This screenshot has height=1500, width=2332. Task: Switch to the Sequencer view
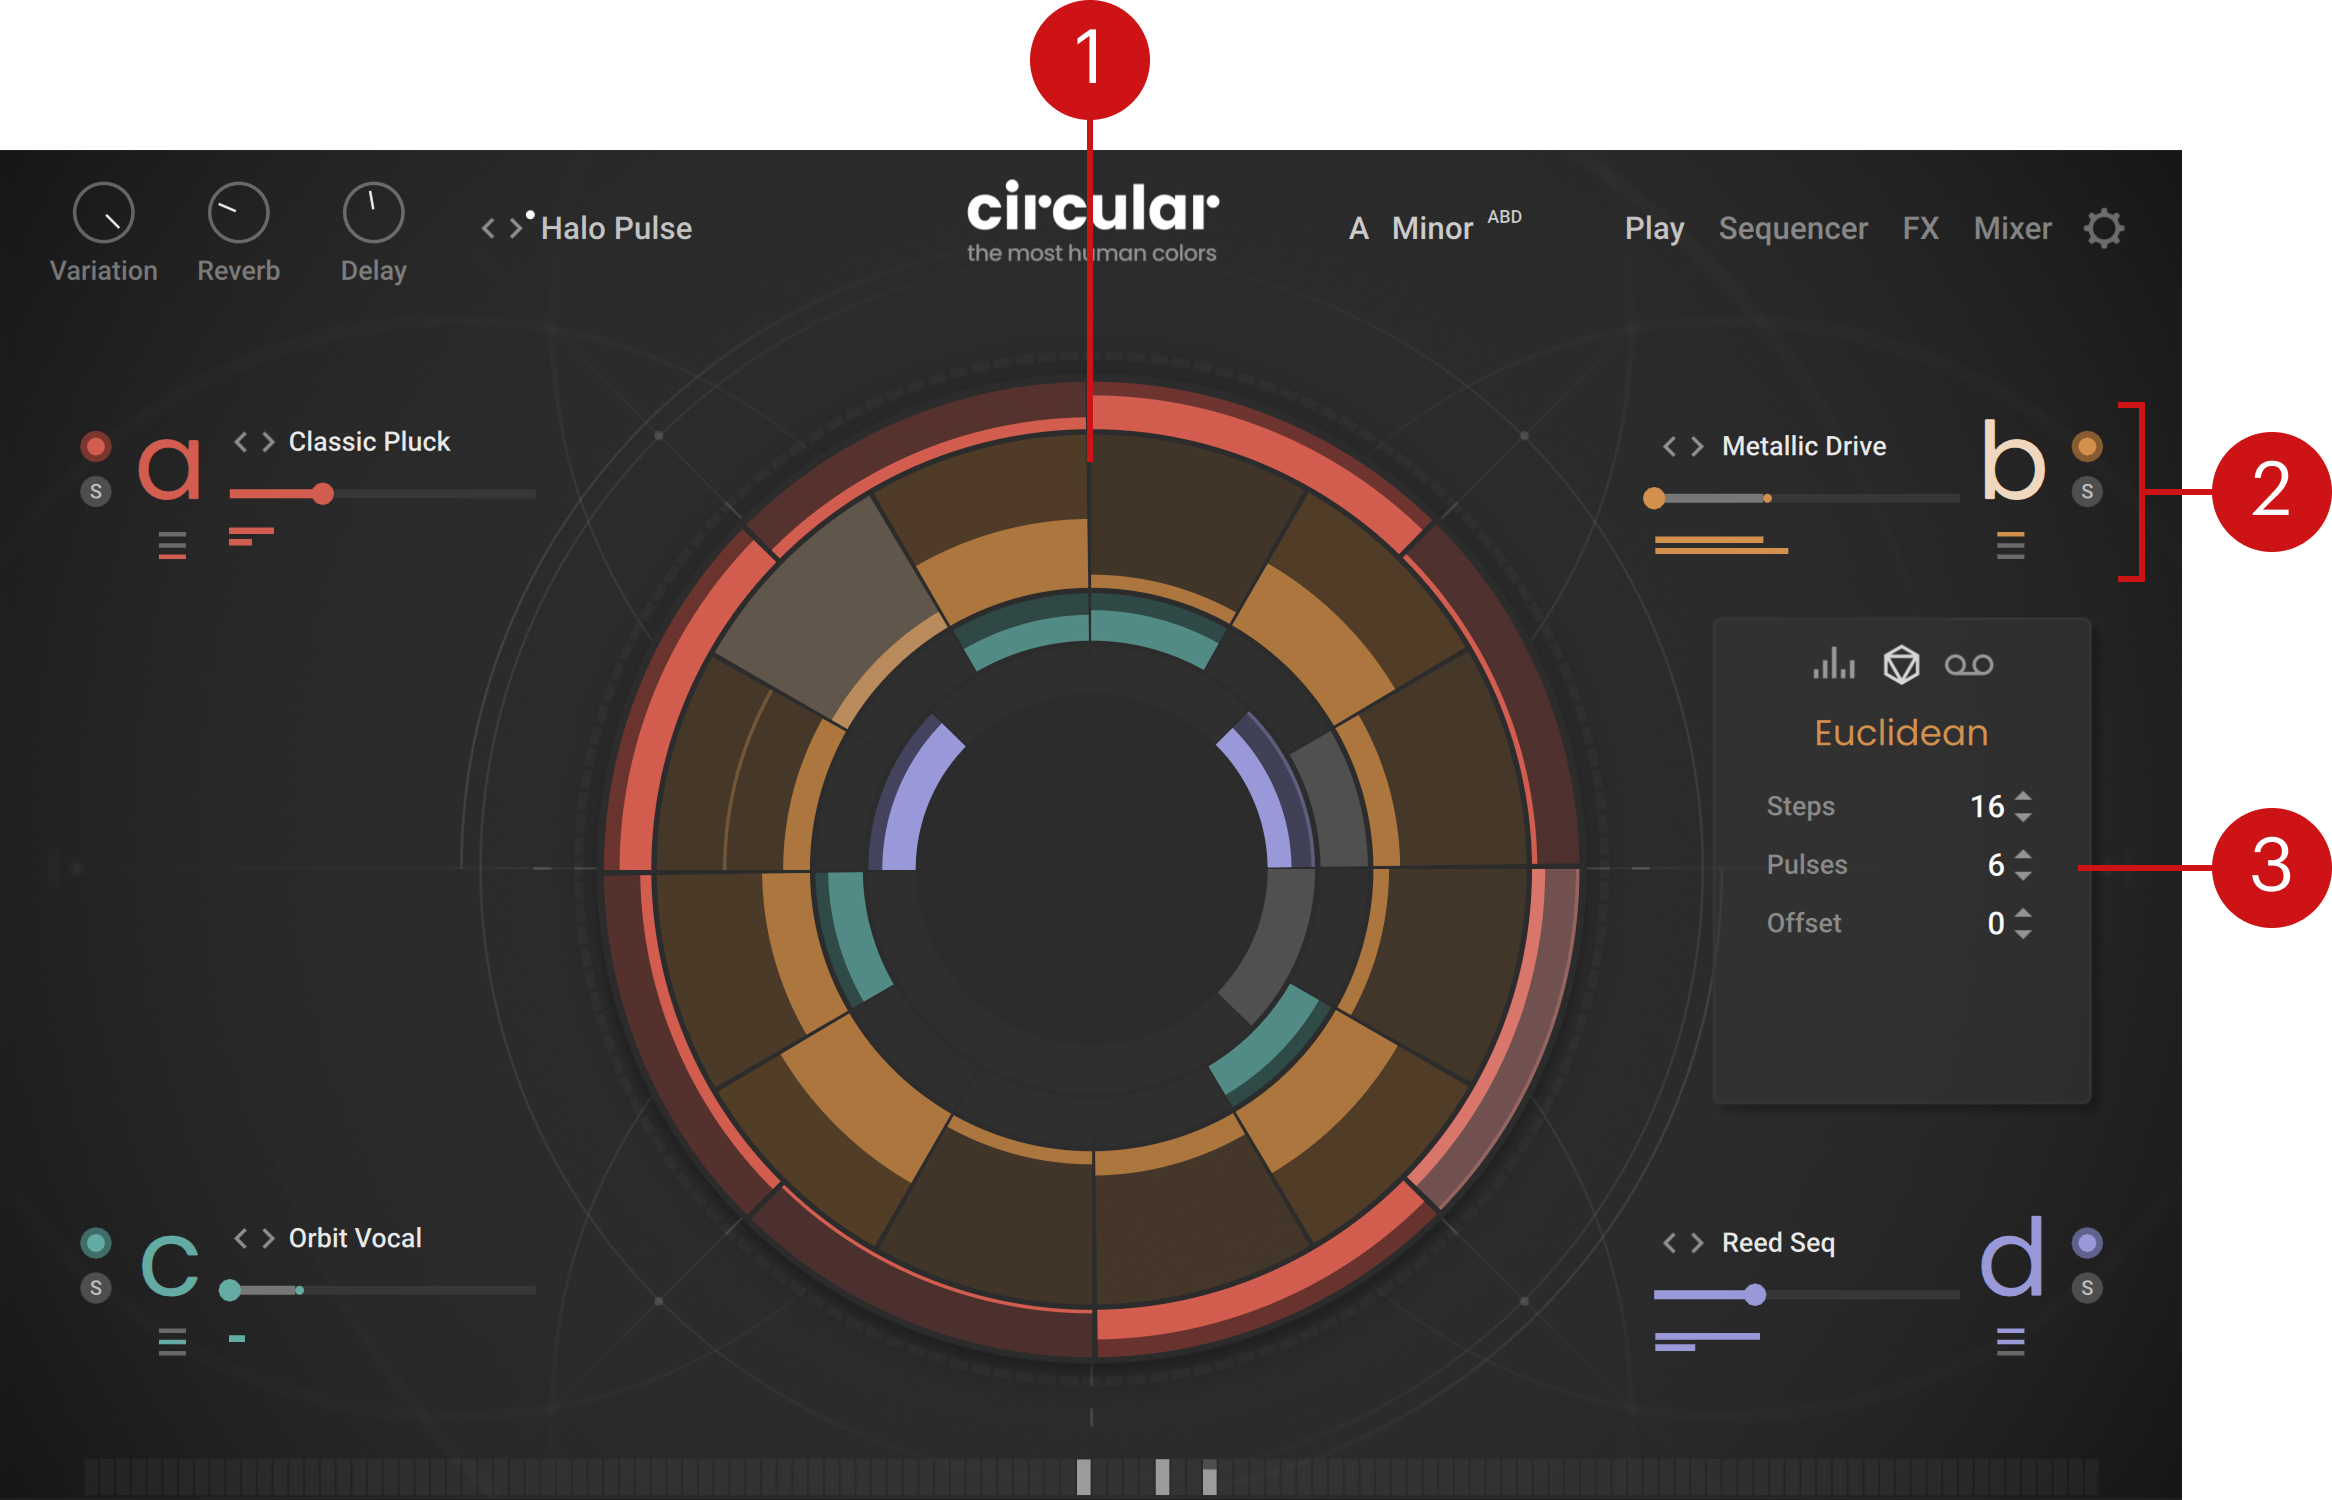pos(1793,228)
